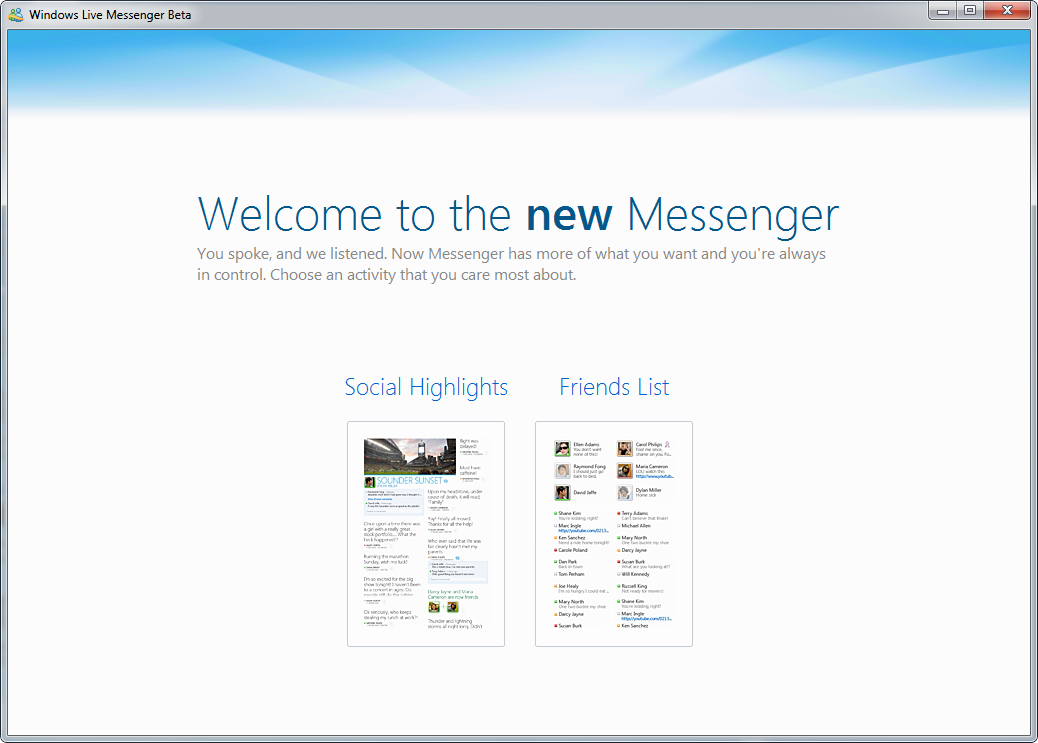Select the Friends List preview thumbnail
This screenshot has width=1038, height=743.
coord(614,534)
